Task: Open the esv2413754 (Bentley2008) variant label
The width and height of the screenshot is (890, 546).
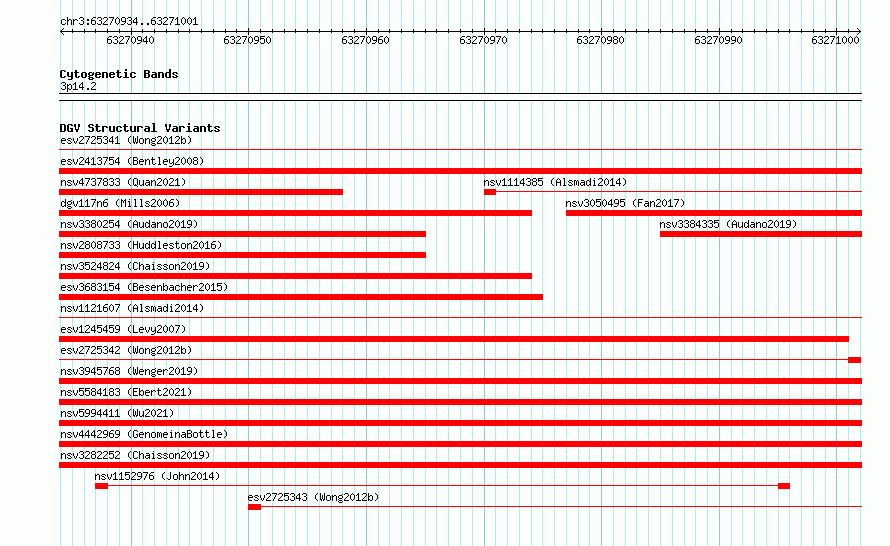Action: 132,161
